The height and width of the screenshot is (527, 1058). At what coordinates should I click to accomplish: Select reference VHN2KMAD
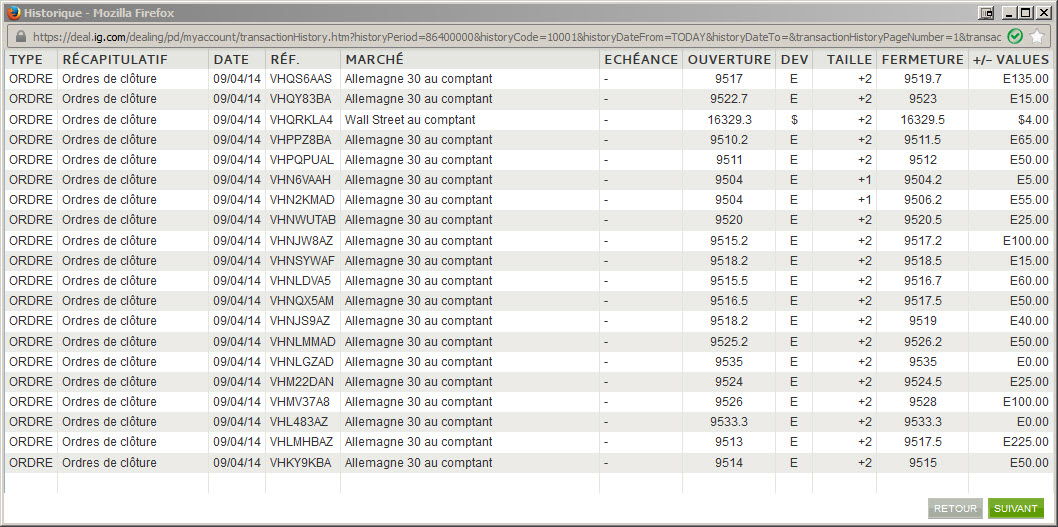point(302,200)
